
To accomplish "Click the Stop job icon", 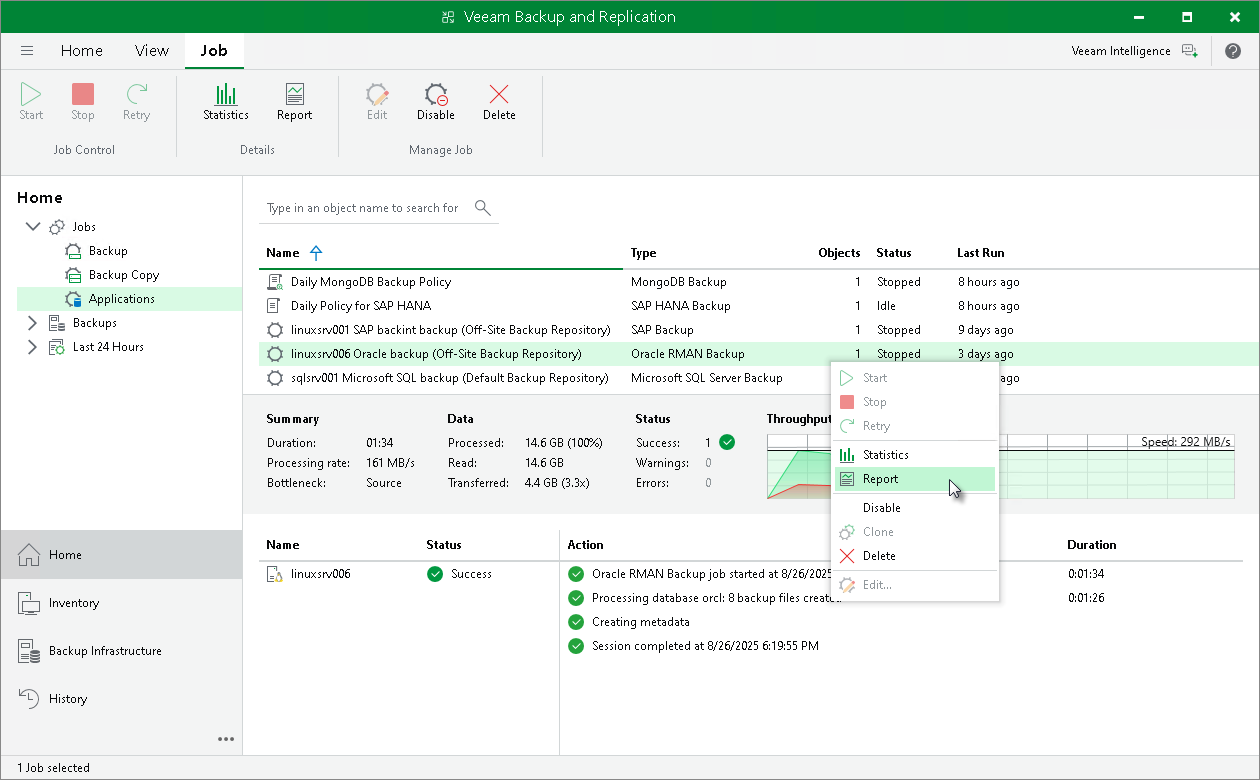I will coord(82,100).
